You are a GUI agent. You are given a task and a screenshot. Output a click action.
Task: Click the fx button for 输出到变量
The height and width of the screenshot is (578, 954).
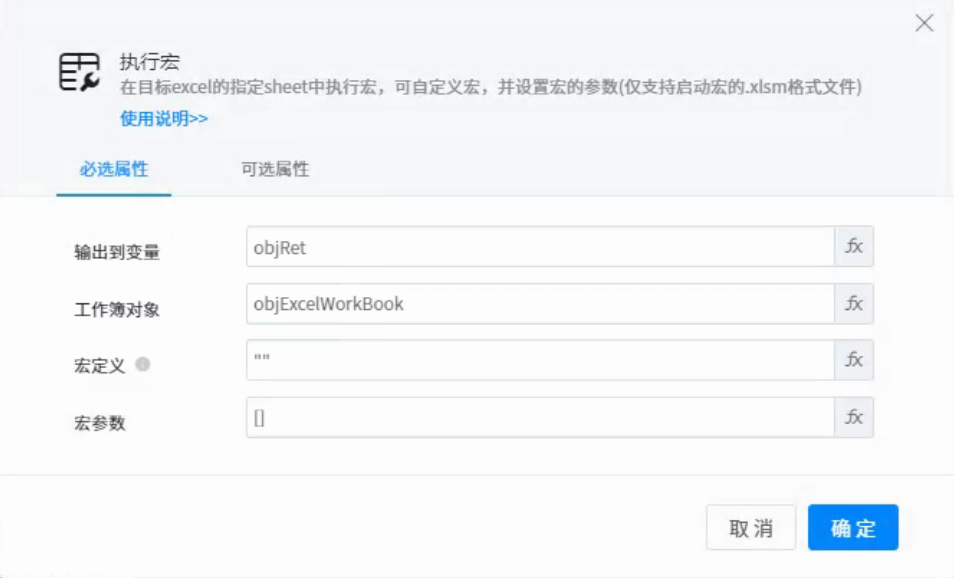tap(854, 247)
